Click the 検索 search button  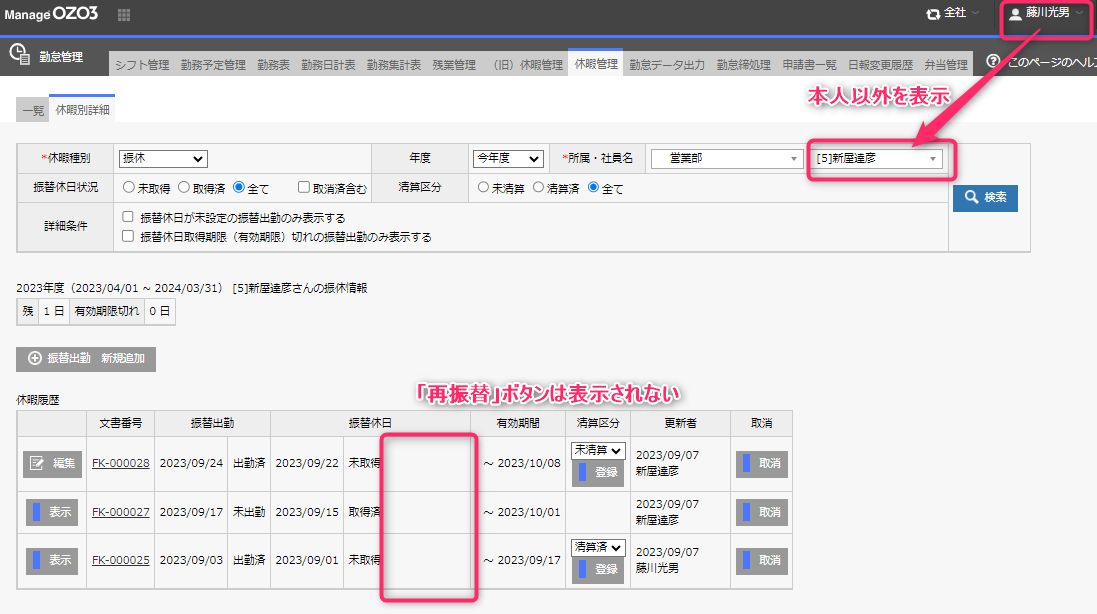point(985,197)
